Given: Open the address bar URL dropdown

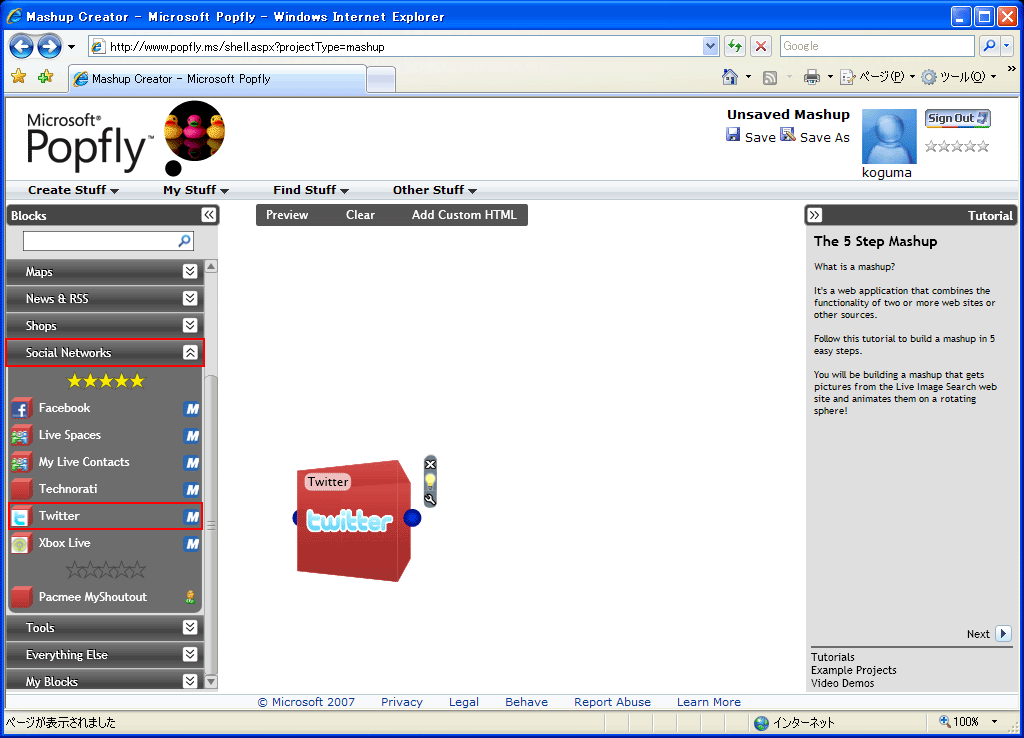Looking at the screenshot, I should click(711, 46).
